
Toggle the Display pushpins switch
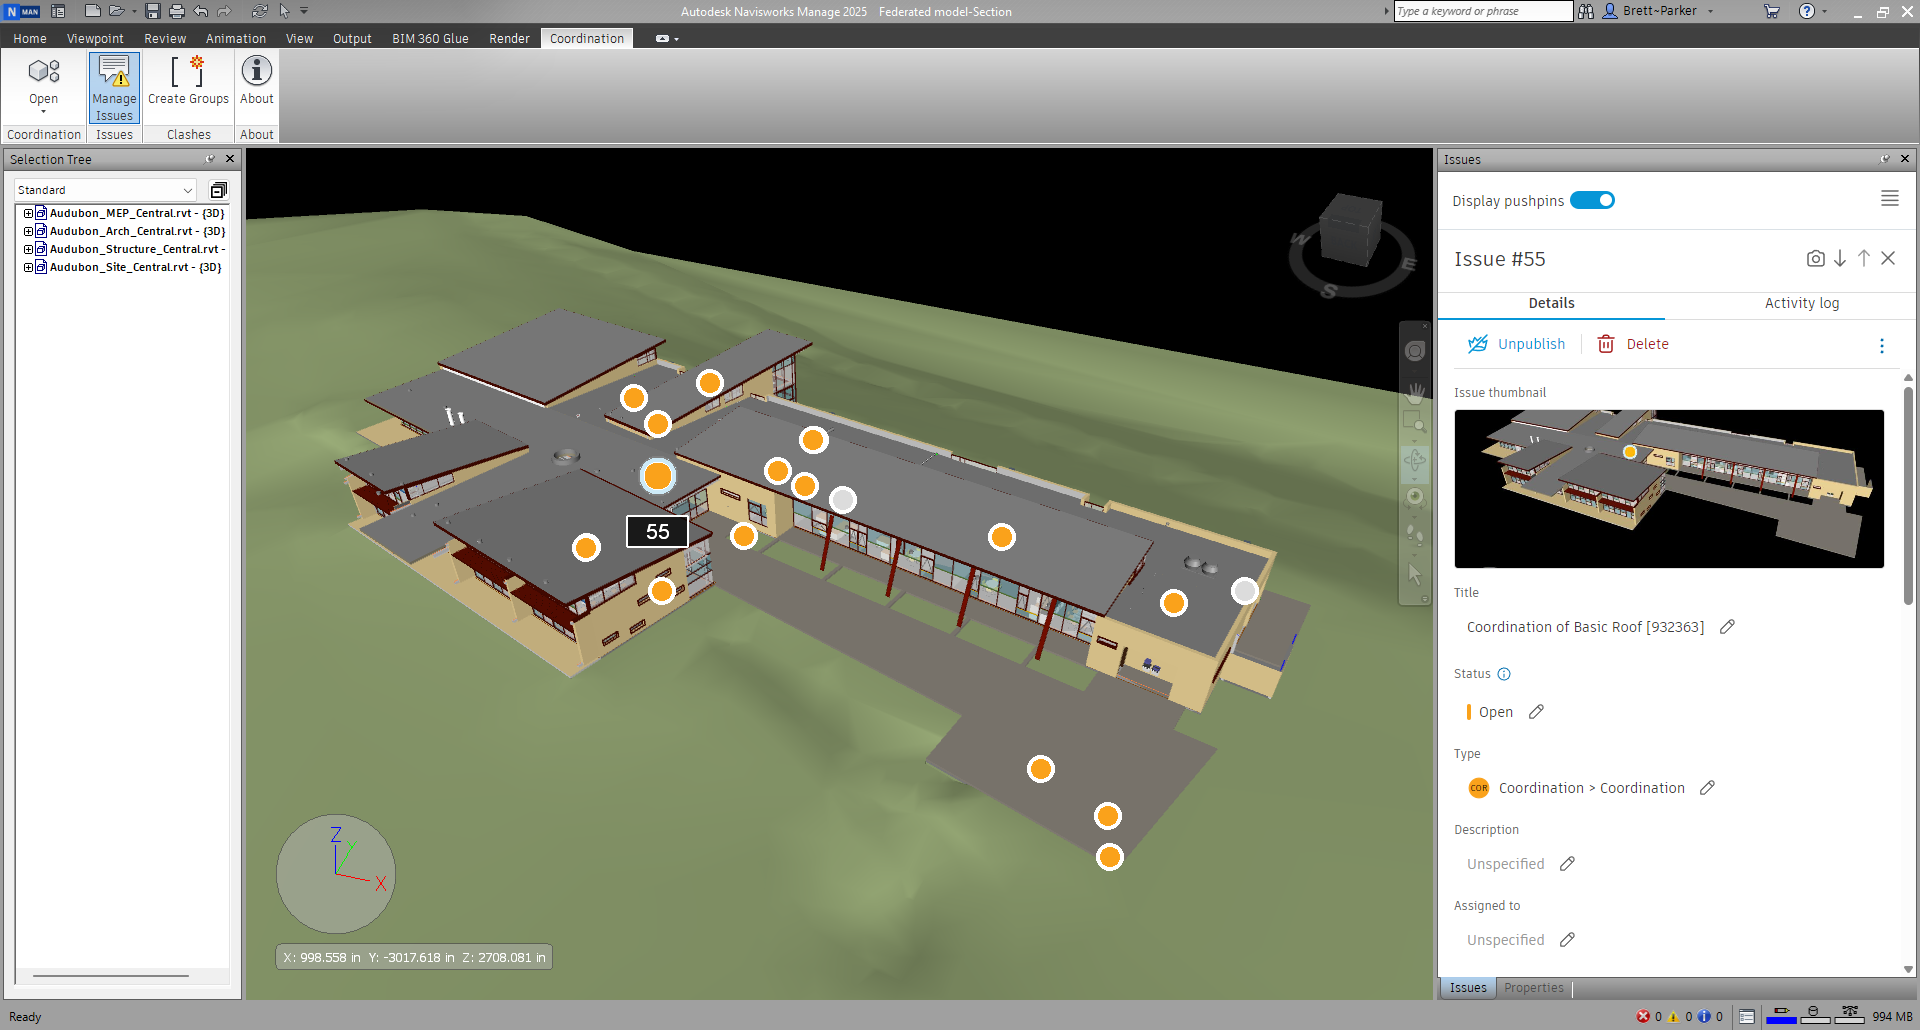[1592, 200]
